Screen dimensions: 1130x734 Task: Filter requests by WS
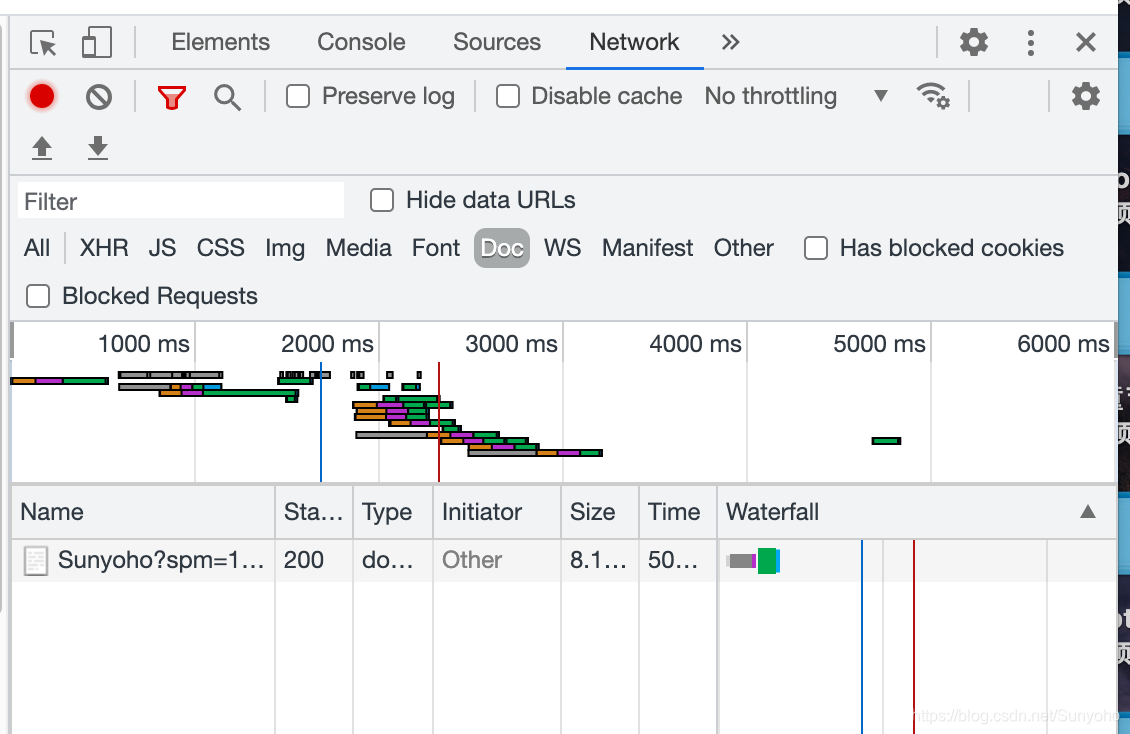tap(562, 248)
